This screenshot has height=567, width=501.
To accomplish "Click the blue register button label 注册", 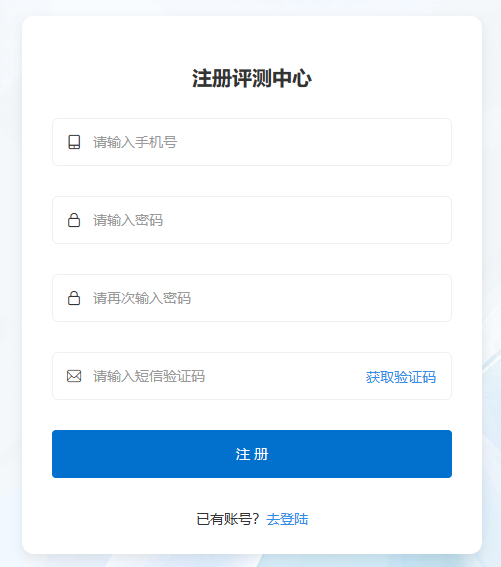I will (x=252, y=454).
